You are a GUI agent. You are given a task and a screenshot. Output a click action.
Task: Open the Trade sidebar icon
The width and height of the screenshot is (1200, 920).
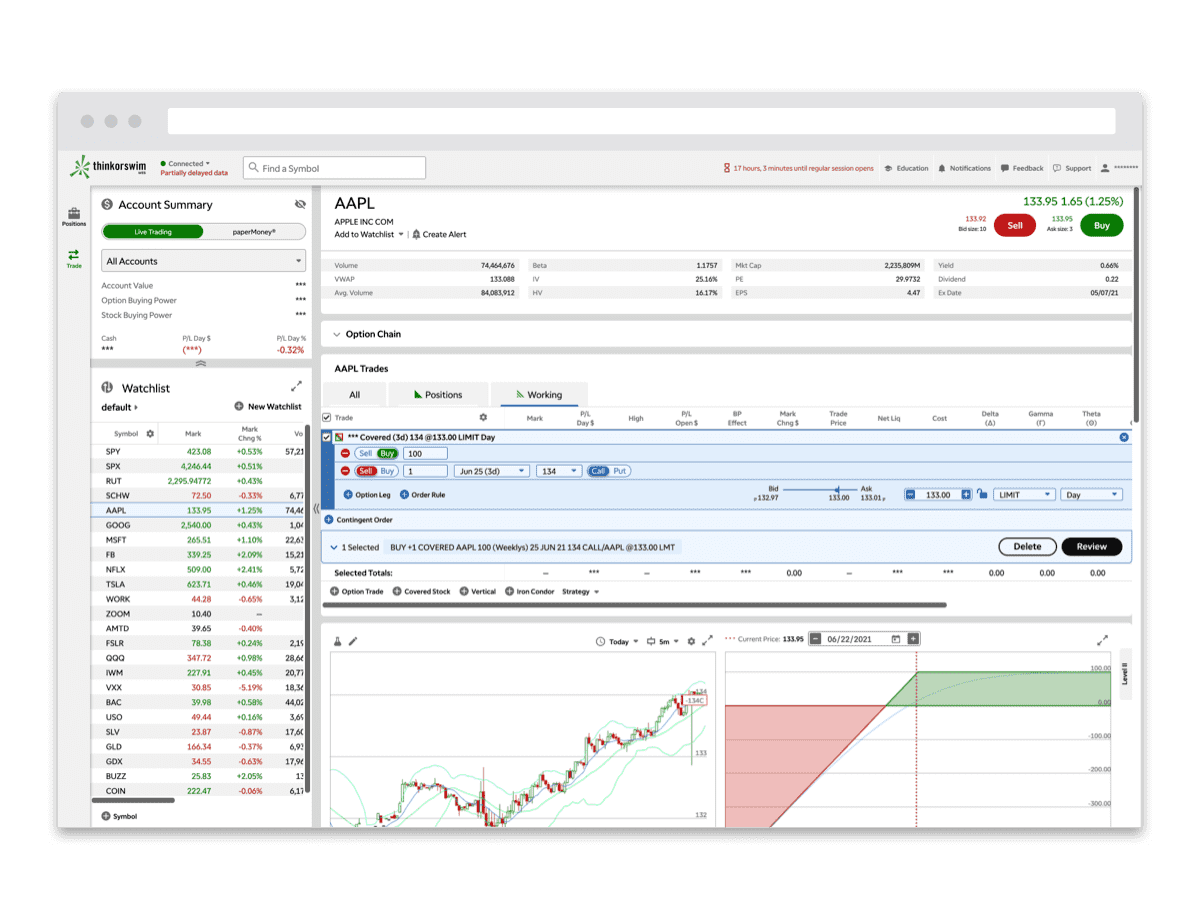tap(74, 259)
